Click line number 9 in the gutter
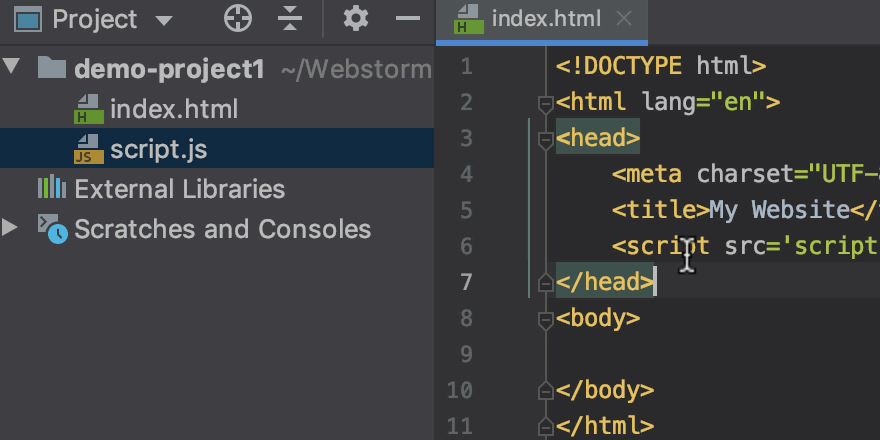This screenshot has height=440, width=880. pos(461,354)
